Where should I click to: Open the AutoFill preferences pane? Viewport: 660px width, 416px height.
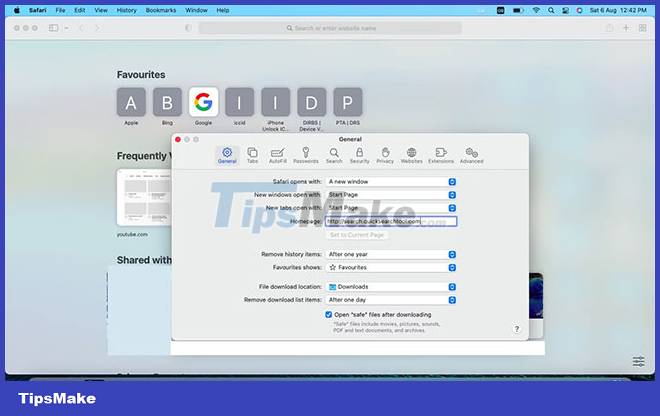277,155
